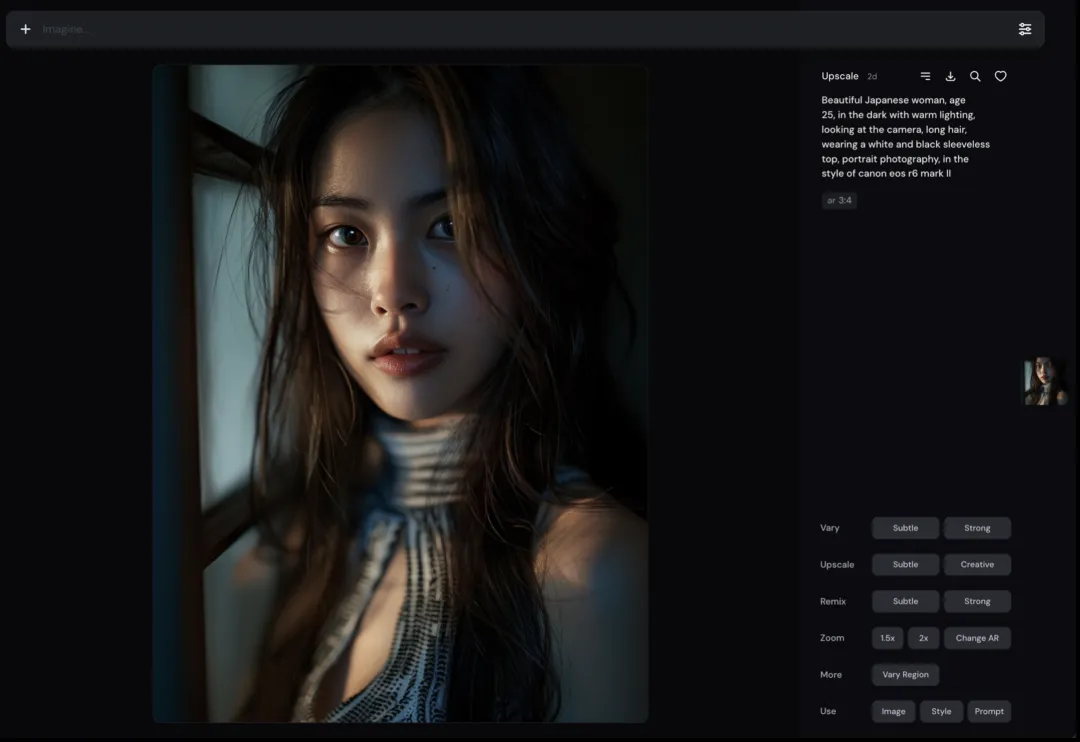Zoom out by 2x
Viewport: 1080px width, 742px height.
coord(923,638)
